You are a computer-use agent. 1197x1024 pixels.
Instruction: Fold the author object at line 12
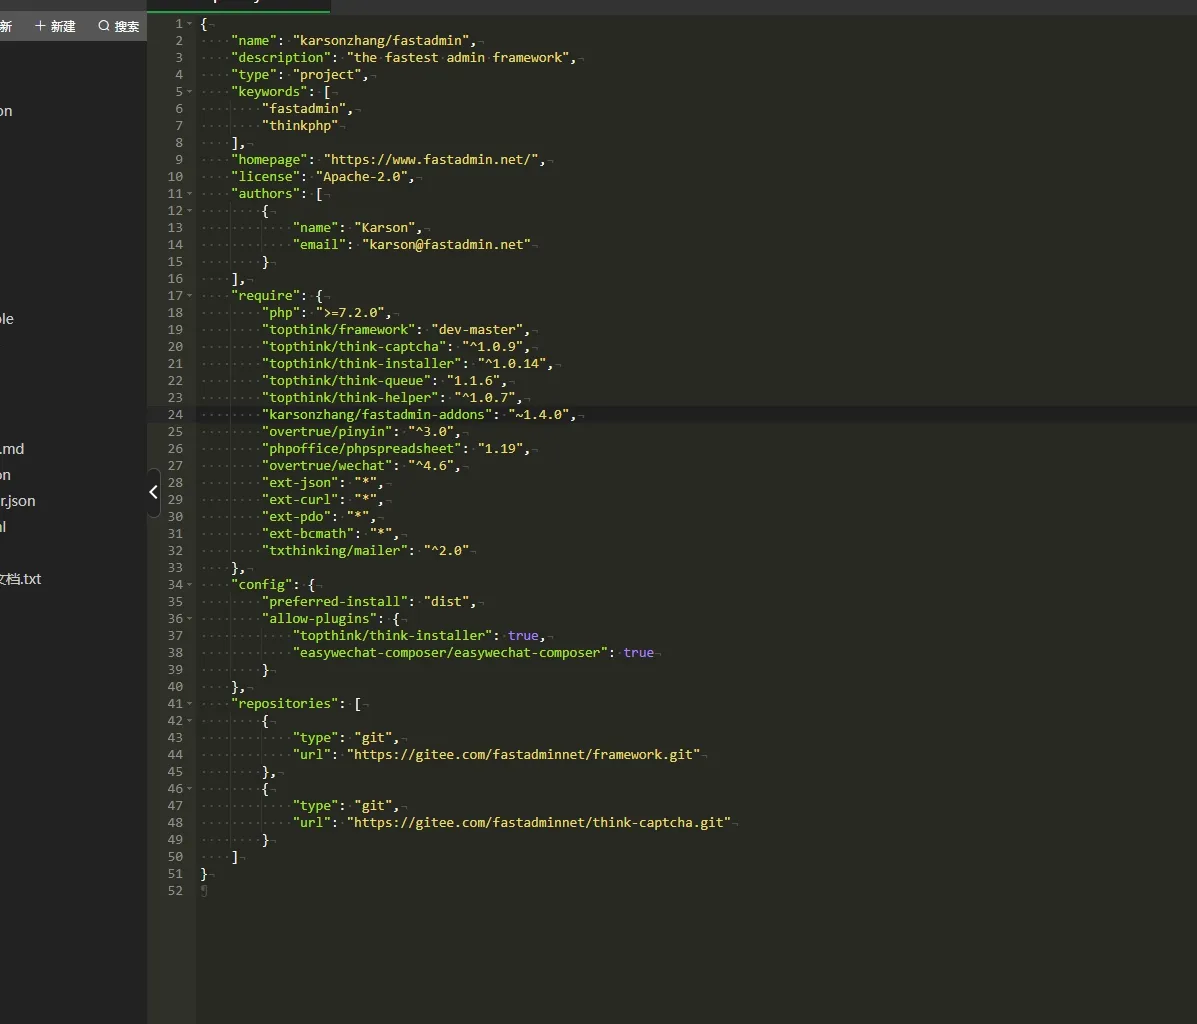tap(189, 211)
